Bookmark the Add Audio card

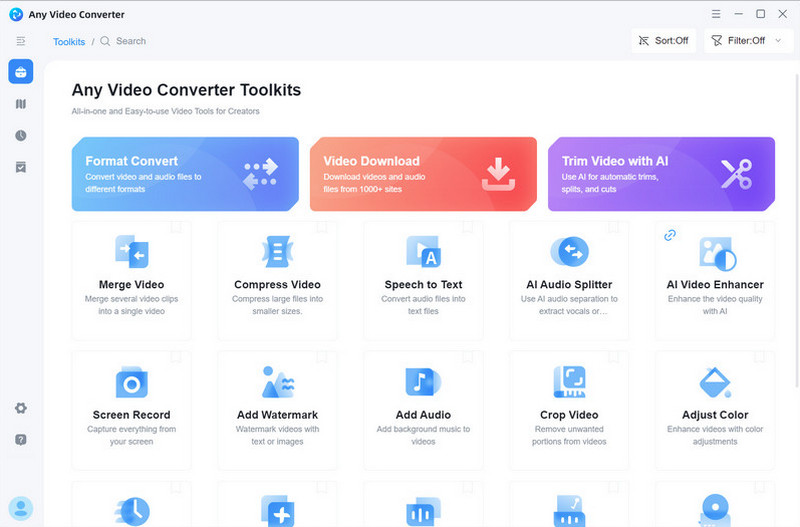(468, 357)
